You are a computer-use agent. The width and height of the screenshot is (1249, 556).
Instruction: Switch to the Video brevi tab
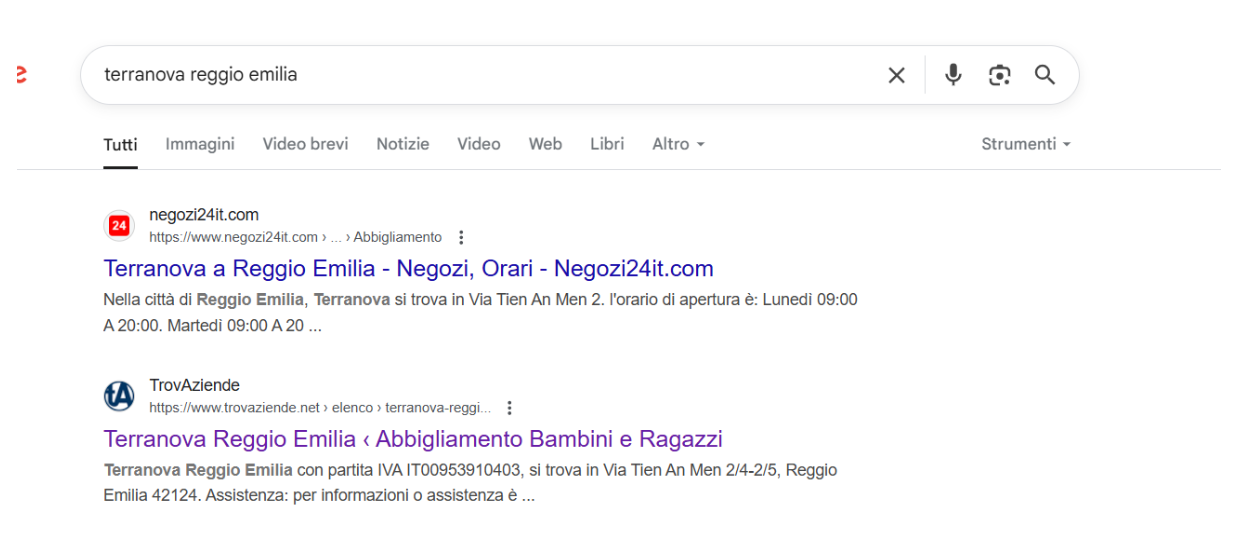(305, 144)
